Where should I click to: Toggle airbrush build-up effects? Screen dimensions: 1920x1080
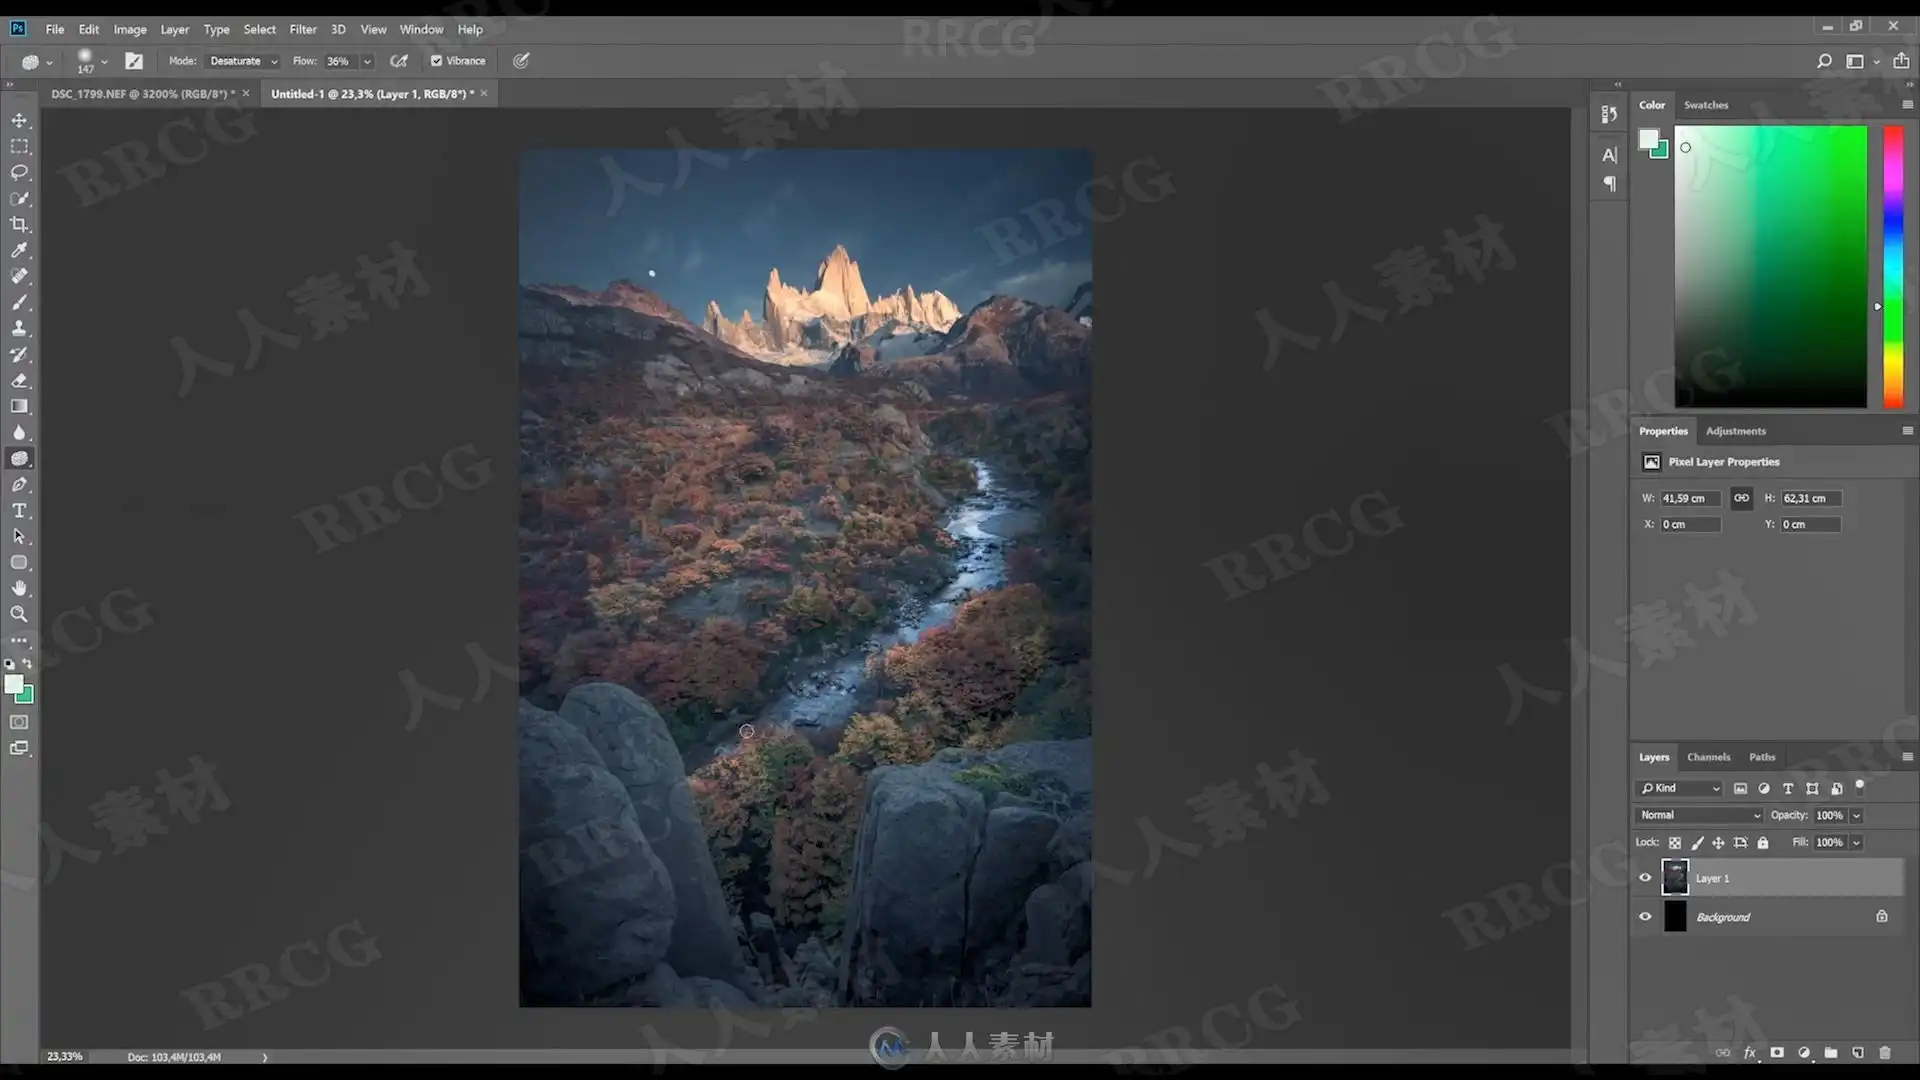tap(399, 61)
